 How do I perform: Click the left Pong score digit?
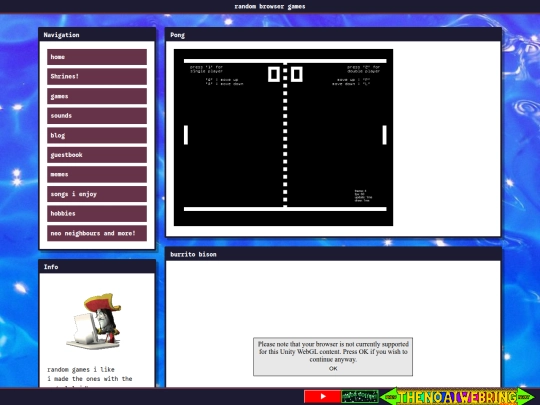pyautogui.click(x=274, y=74)
